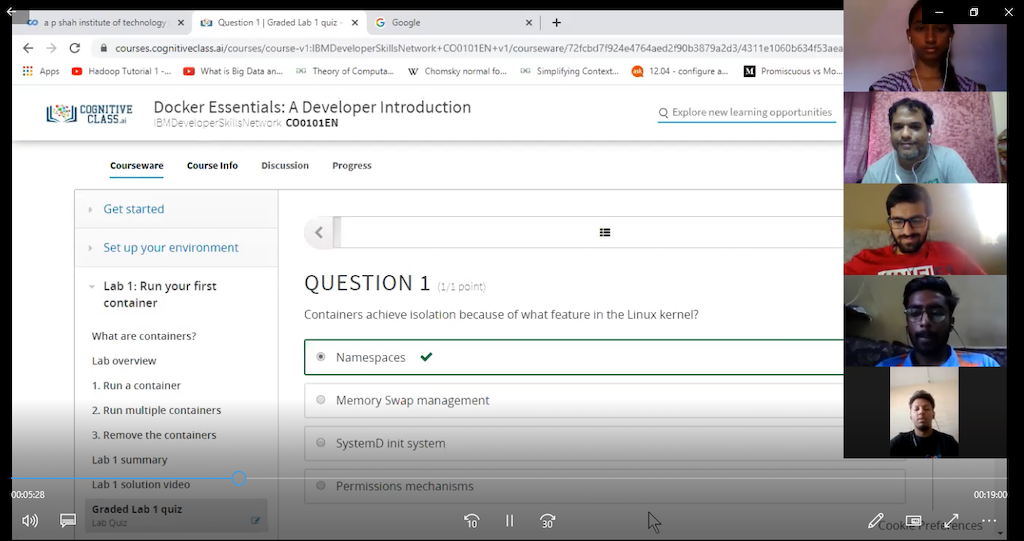The image size is (1024, 541).
Task: Close the a p shah institute tab
Action: [x=181, y=22]
